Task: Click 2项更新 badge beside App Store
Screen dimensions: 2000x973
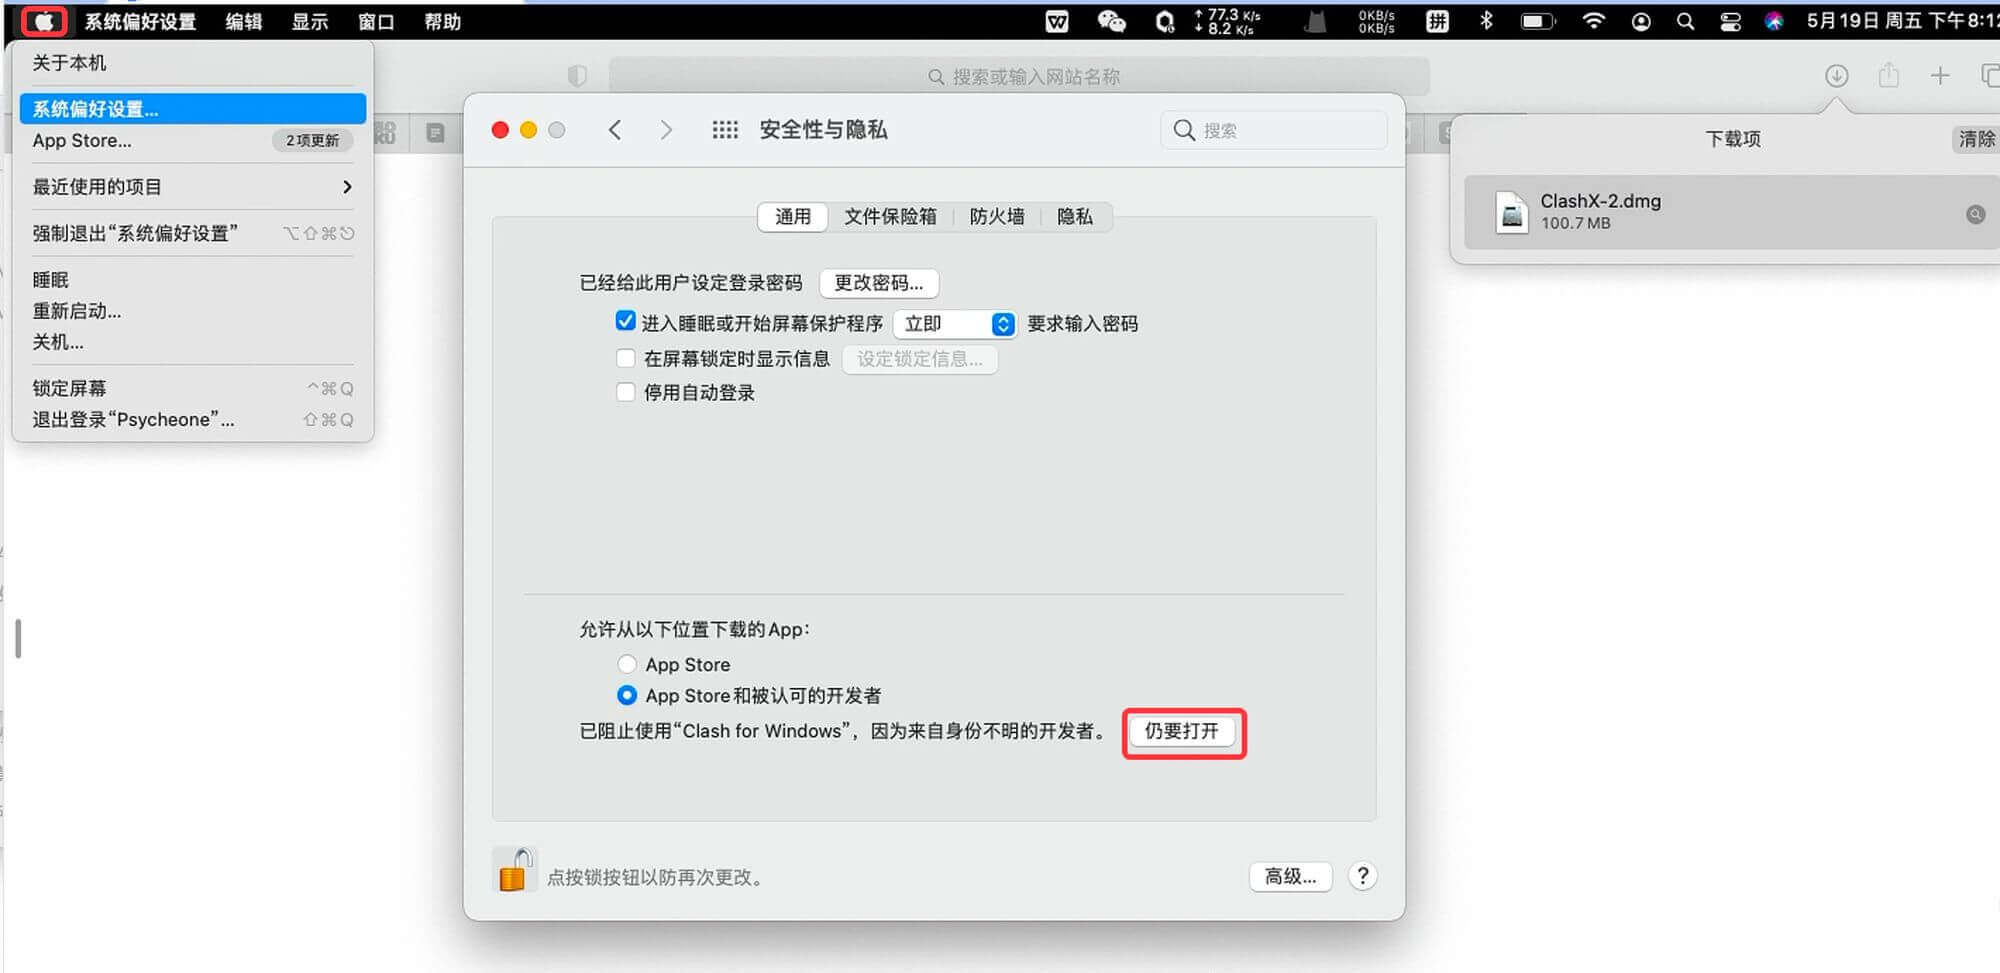Action: (312, 141)
